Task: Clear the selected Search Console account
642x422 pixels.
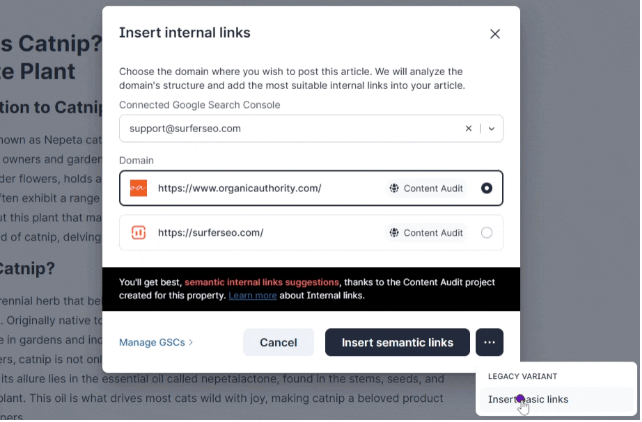Action: 468,128
